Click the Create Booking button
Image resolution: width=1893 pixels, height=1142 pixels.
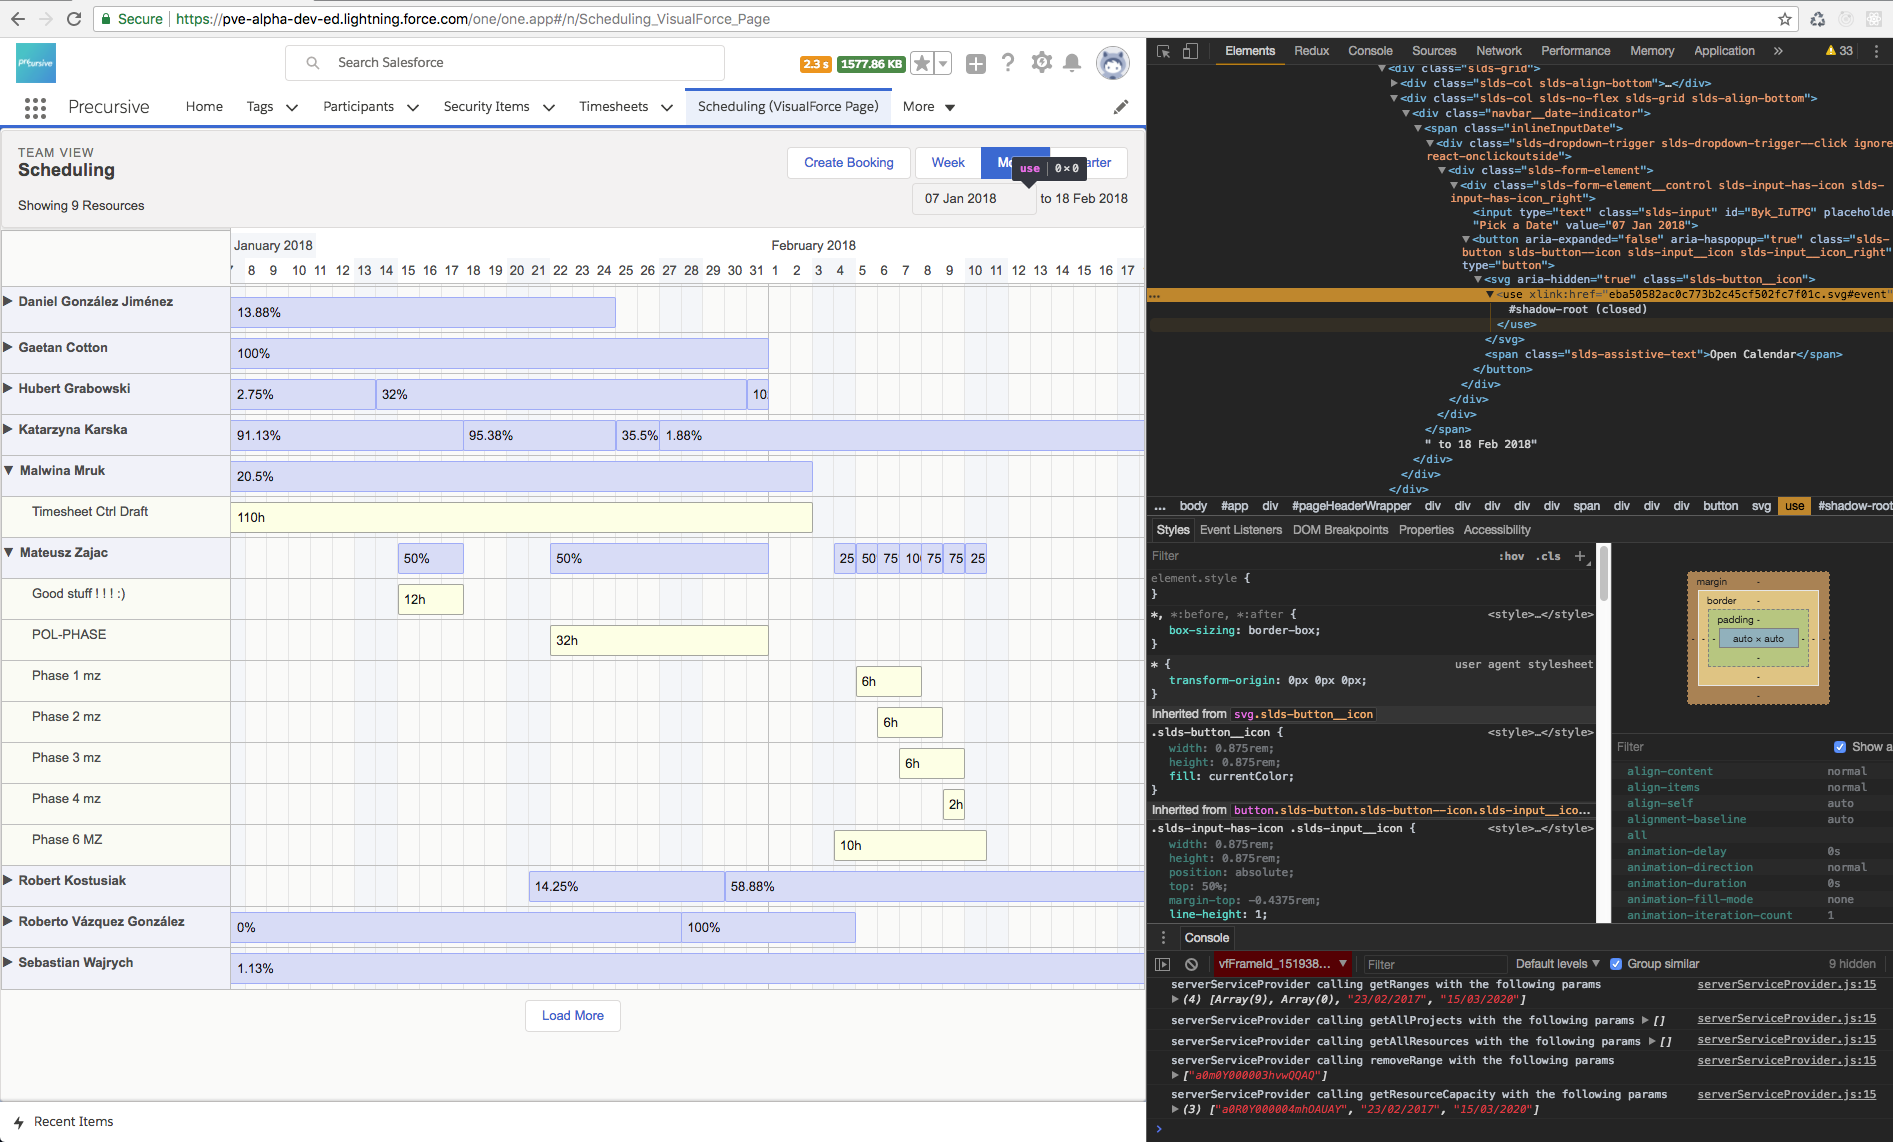pyautogui.click(x=848, y=162)
